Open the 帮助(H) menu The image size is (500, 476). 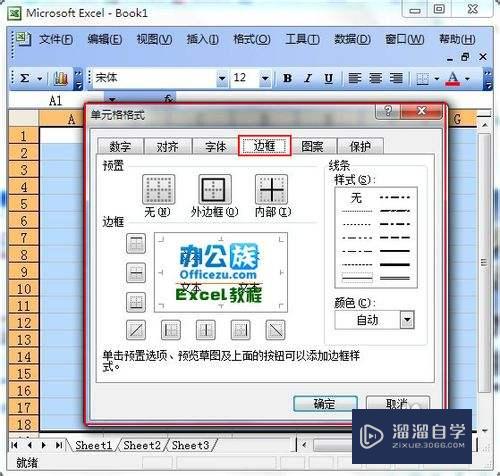[x=457, y=39]
